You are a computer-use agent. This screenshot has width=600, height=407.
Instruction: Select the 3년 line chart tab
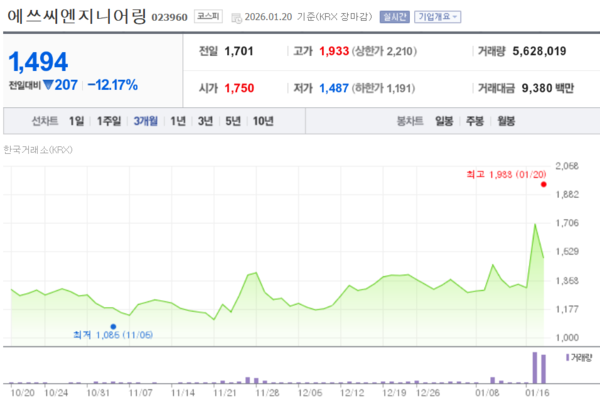pos(205,121)
